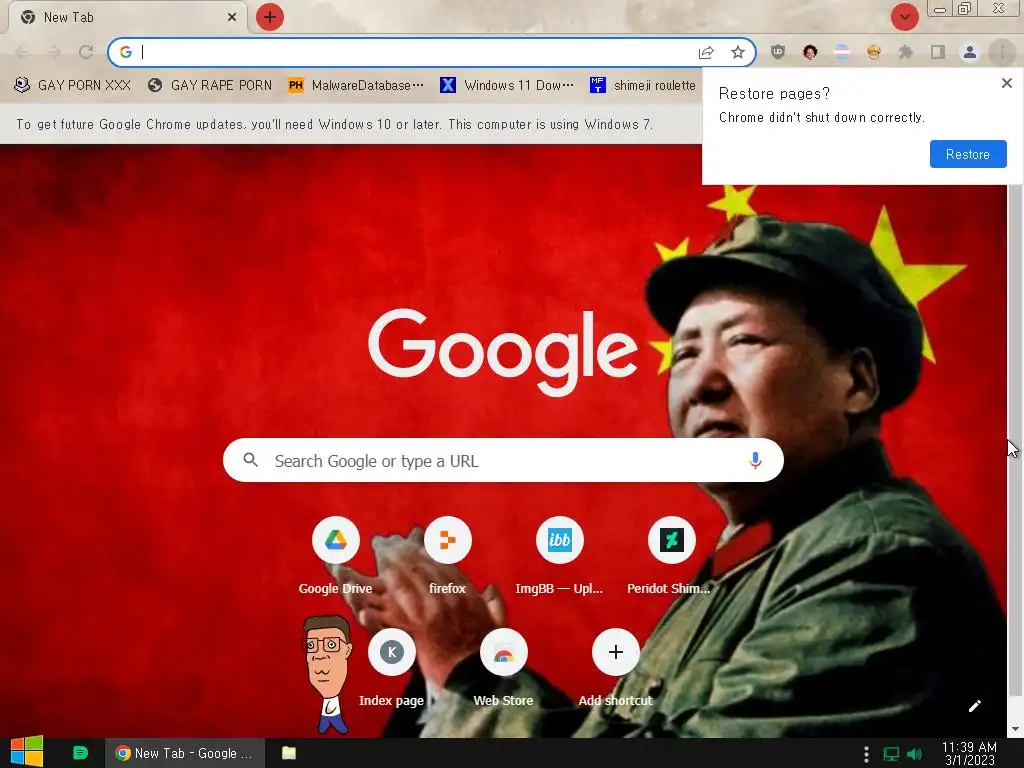Screen dimensions: 1024x768
Task: Click the Restore button in the popup
Action: point(968,154)
